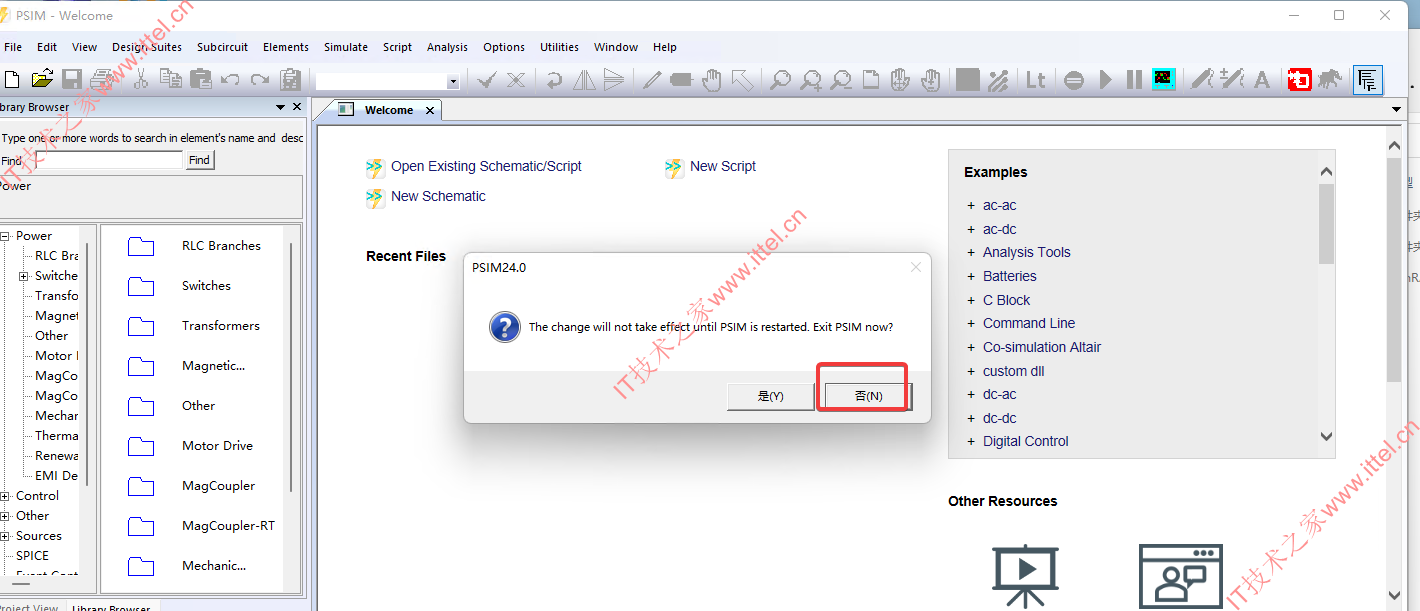
Task: Open the Design Suites menu
Action: (x=147, y=47)
